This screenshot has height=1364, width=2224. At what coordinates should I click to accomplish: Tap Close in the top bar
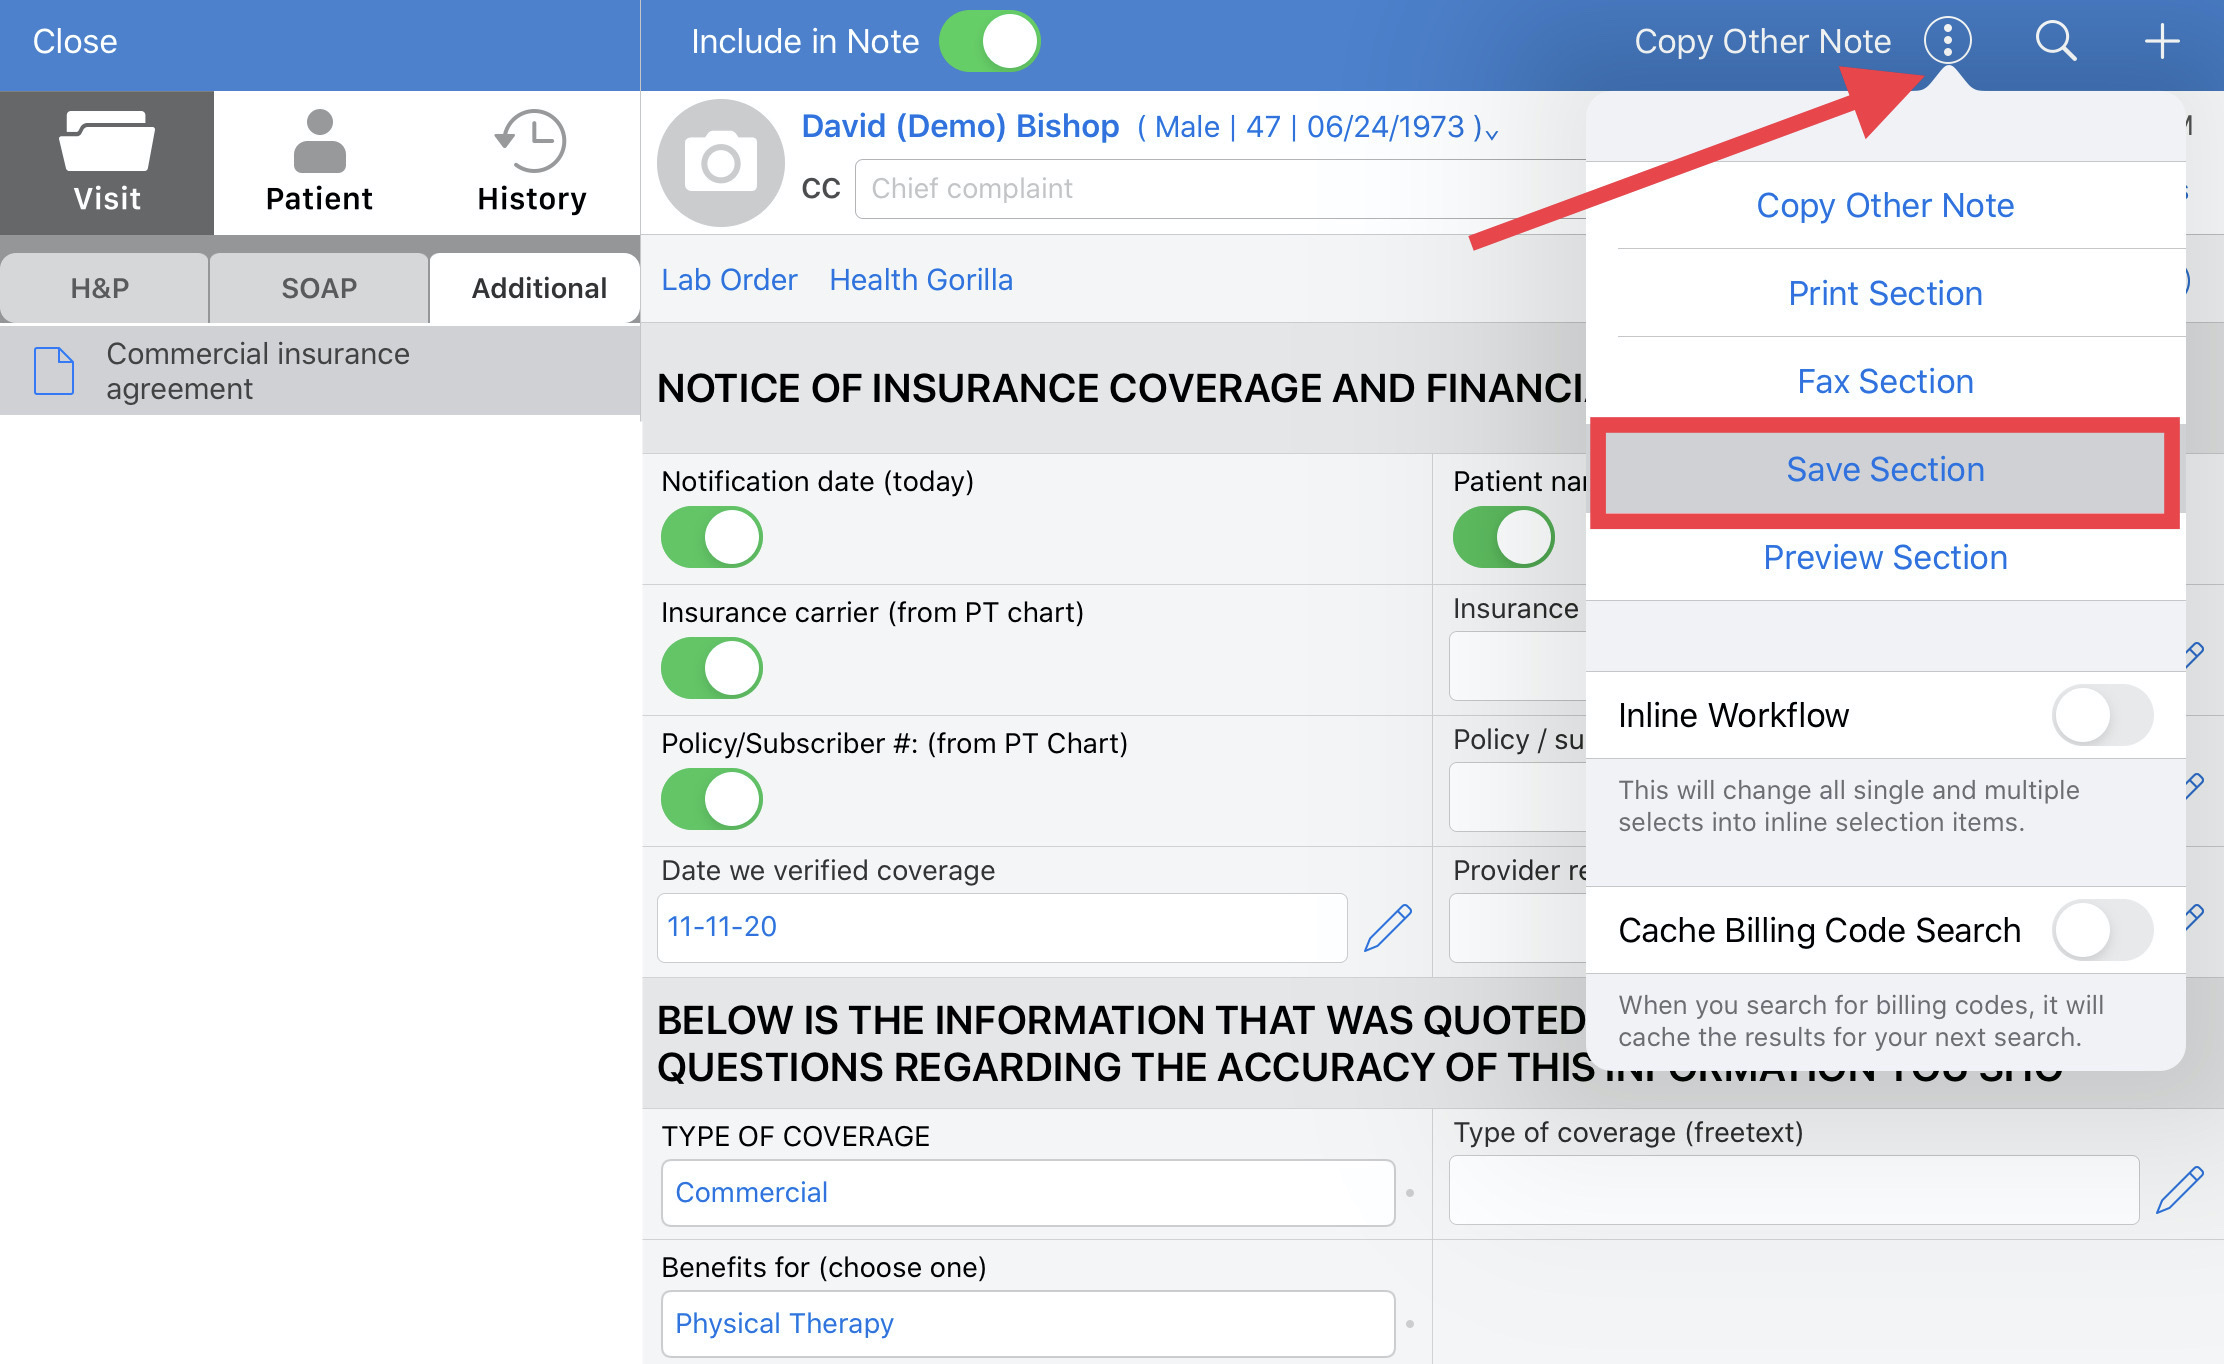click(75, 41)
